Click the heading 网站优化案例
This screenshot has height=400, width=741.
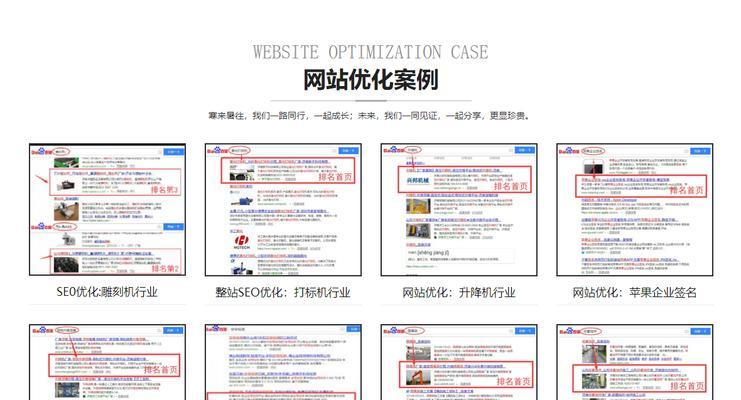coord(371,79)
